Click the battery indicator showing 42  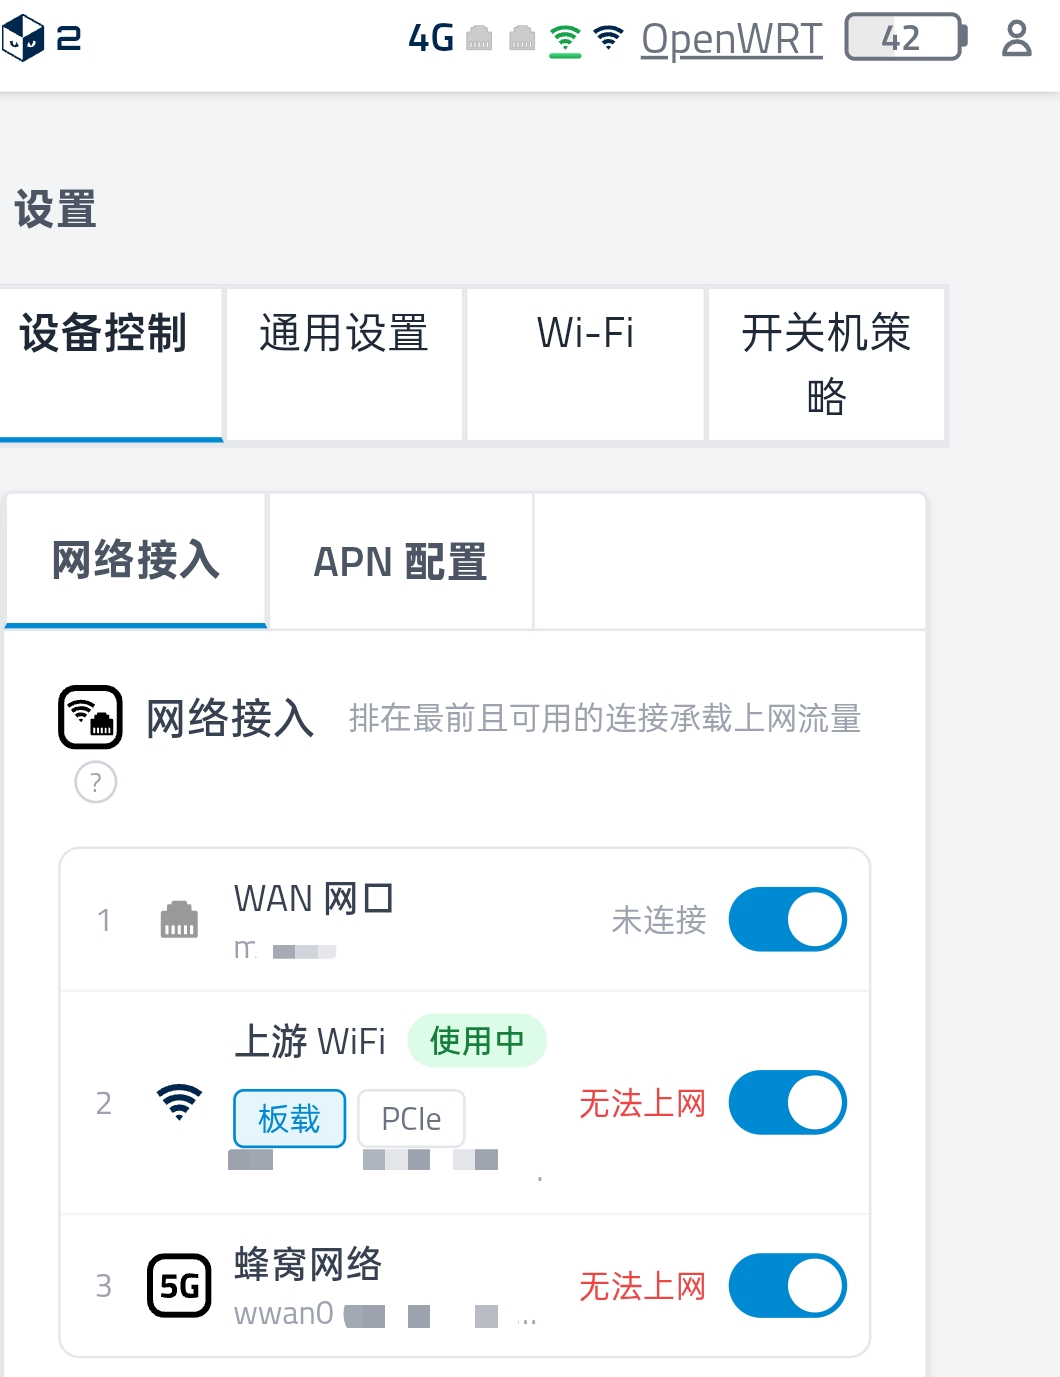coord(906,38)
